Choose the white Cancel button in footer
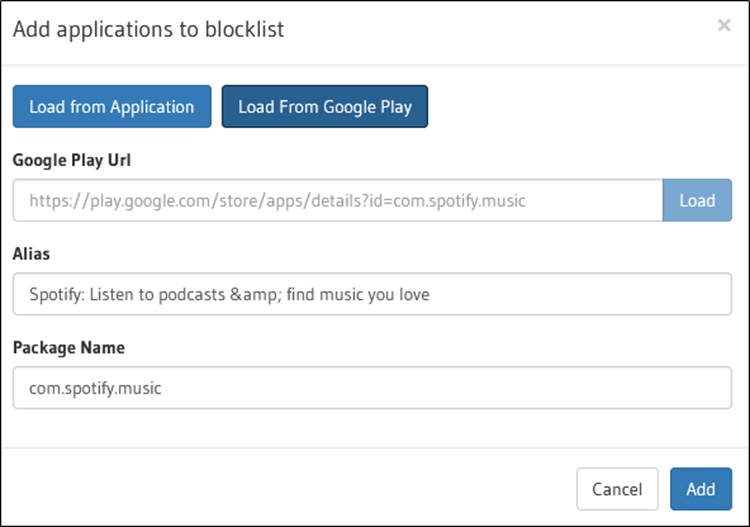The image size is (750, 527). (617, 489)
